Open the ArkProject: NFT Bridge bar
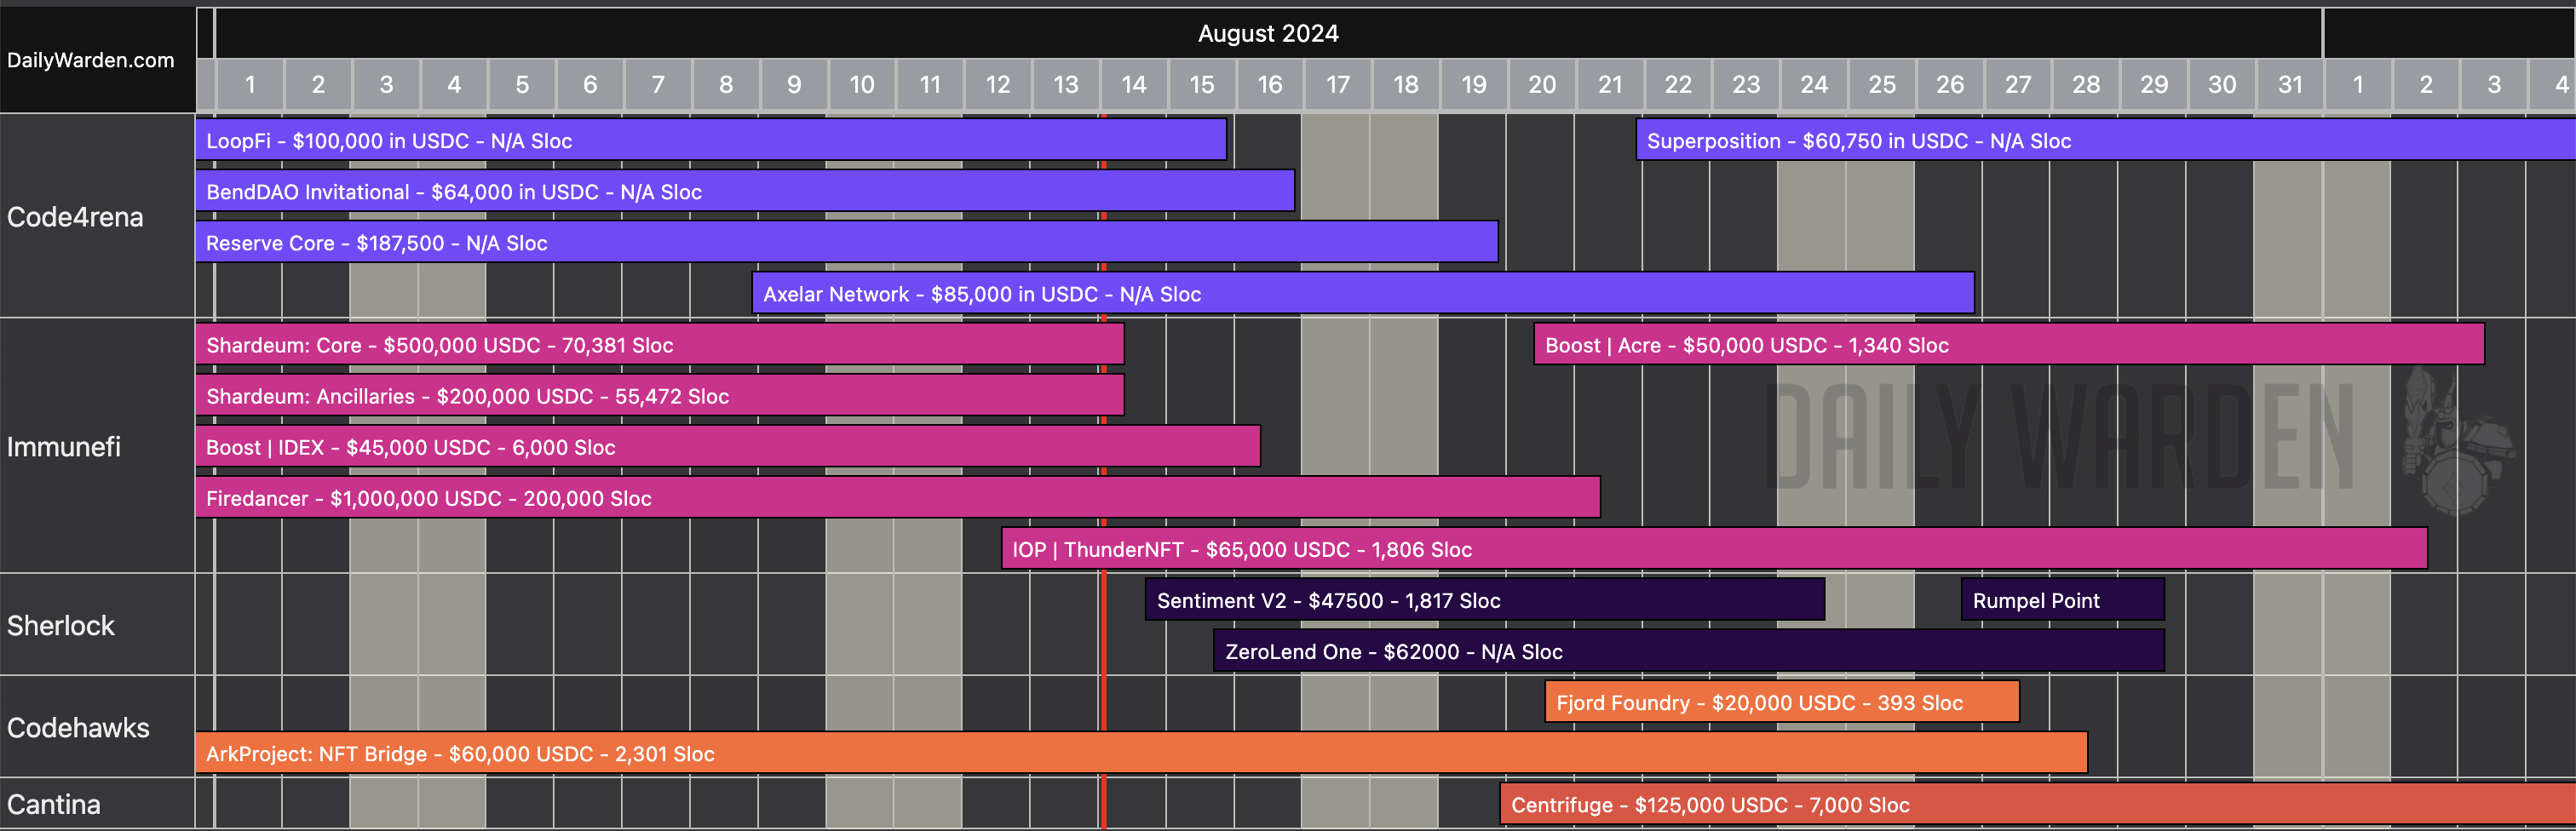The width and height of the screenshot is (2576, 831). (1142, 752)
